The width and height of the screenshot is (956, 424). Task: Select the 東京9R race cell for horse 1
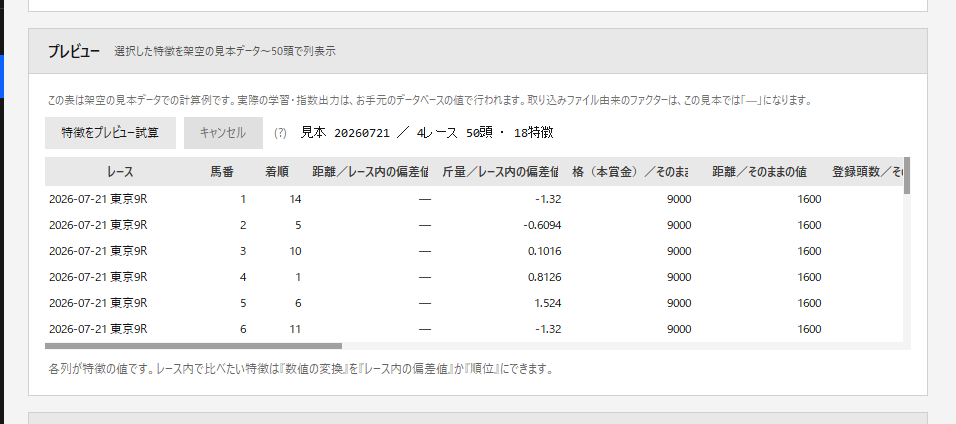(98, 199)
